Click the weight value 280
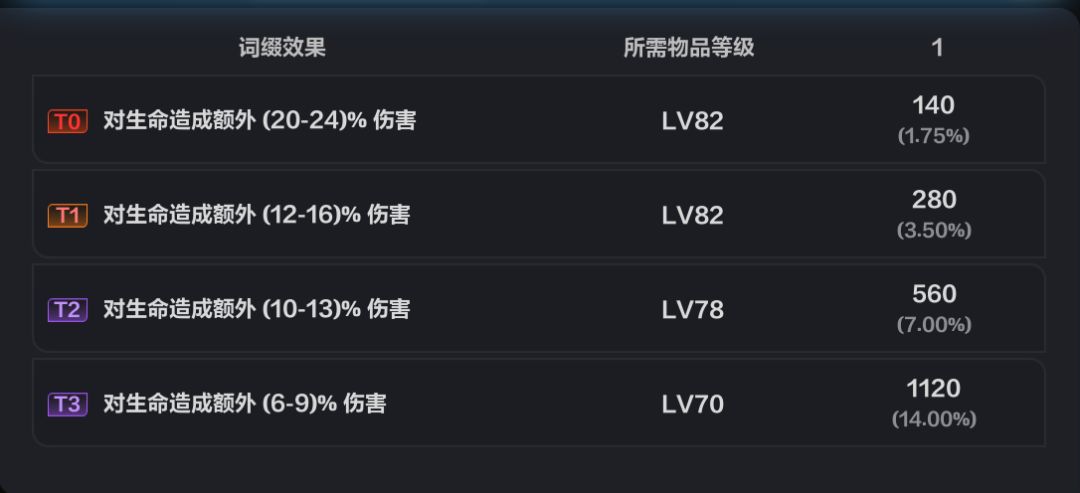The width and height of the screenshot is (1080, 493). point(934,199)
